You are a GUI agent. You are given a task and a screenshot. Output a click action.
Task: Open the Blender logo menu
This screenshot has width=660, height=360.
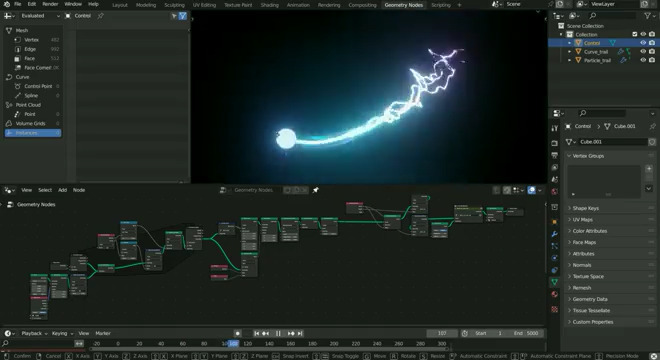click(x=6, y=4)
